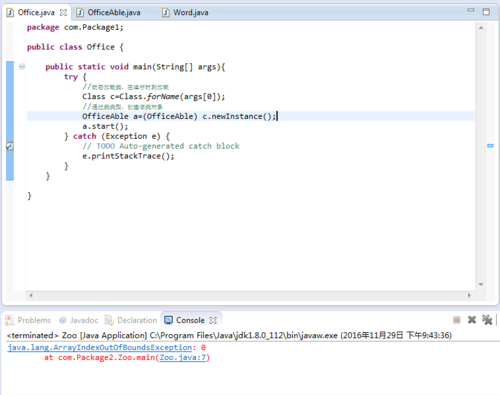Click the Java file icon on Office.java tab
Image resolution: width=500 pixels, height=395 pixels.
click(10, 13)
